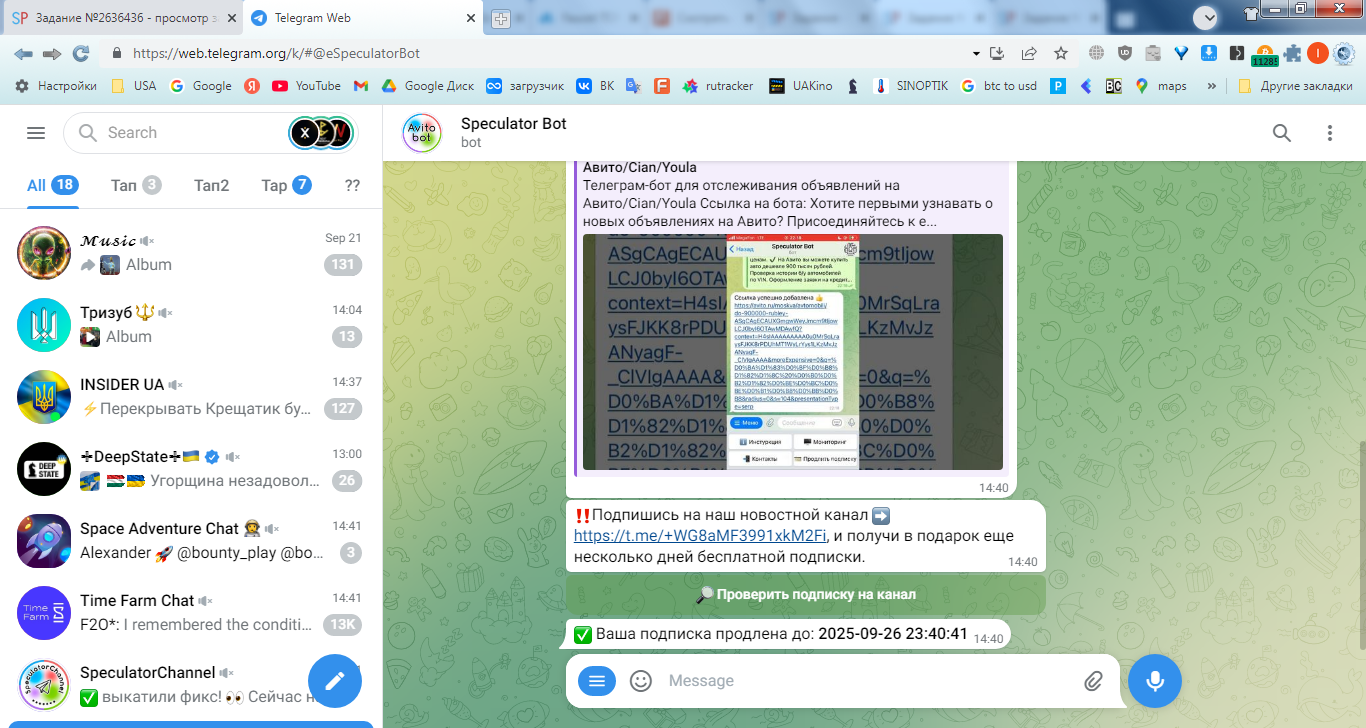This screenshot has width=1366, height=728.
Task: Open the Extensions puzzle piece menu
Action: tap(1292, 53)
